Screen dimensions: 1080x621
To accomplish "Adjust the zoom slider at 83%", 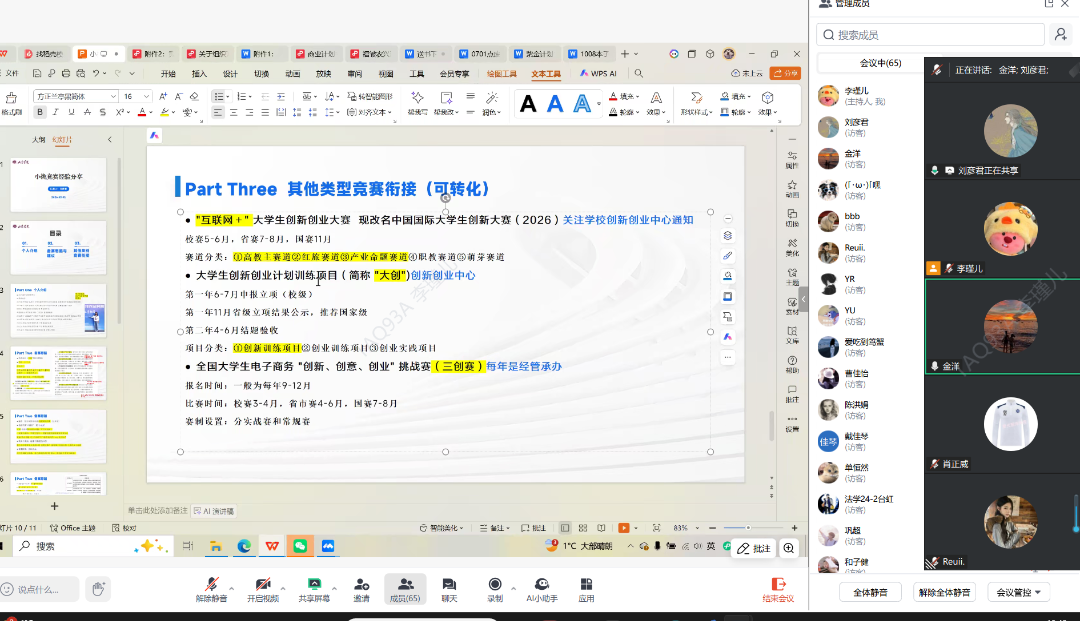I will coord(748,528).
